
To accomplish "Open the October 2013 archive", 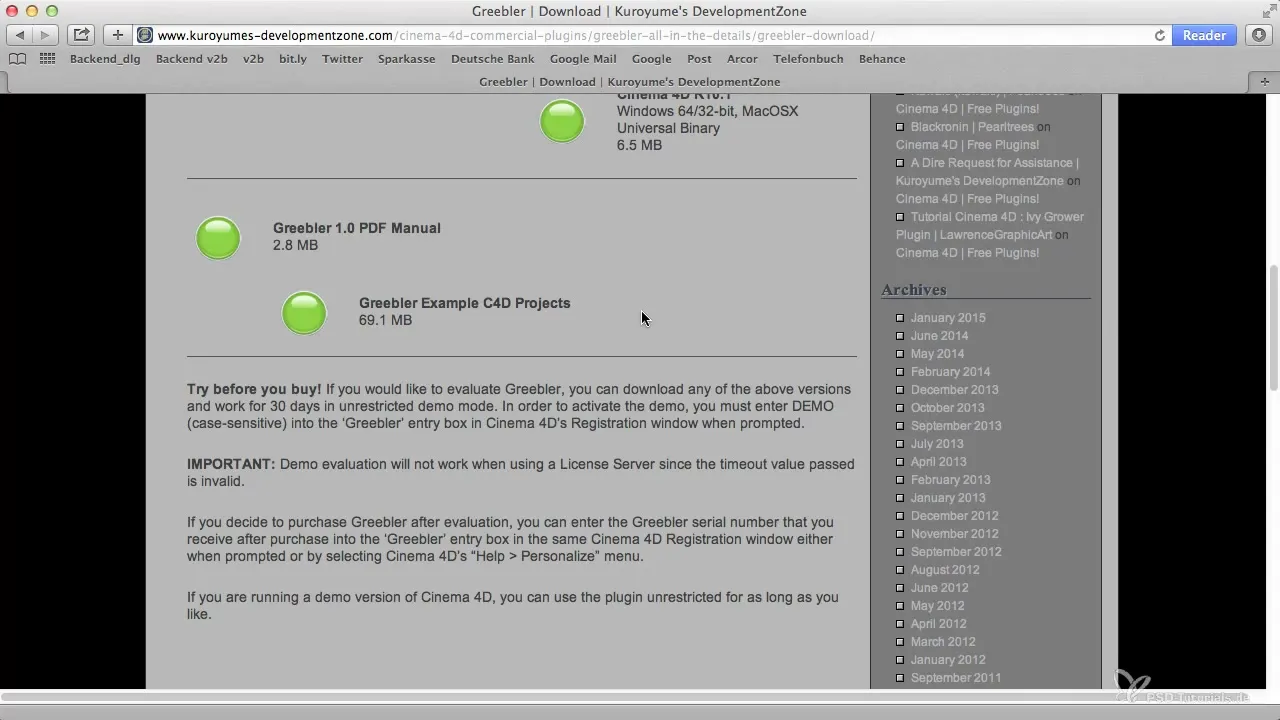I will (947, 408).
